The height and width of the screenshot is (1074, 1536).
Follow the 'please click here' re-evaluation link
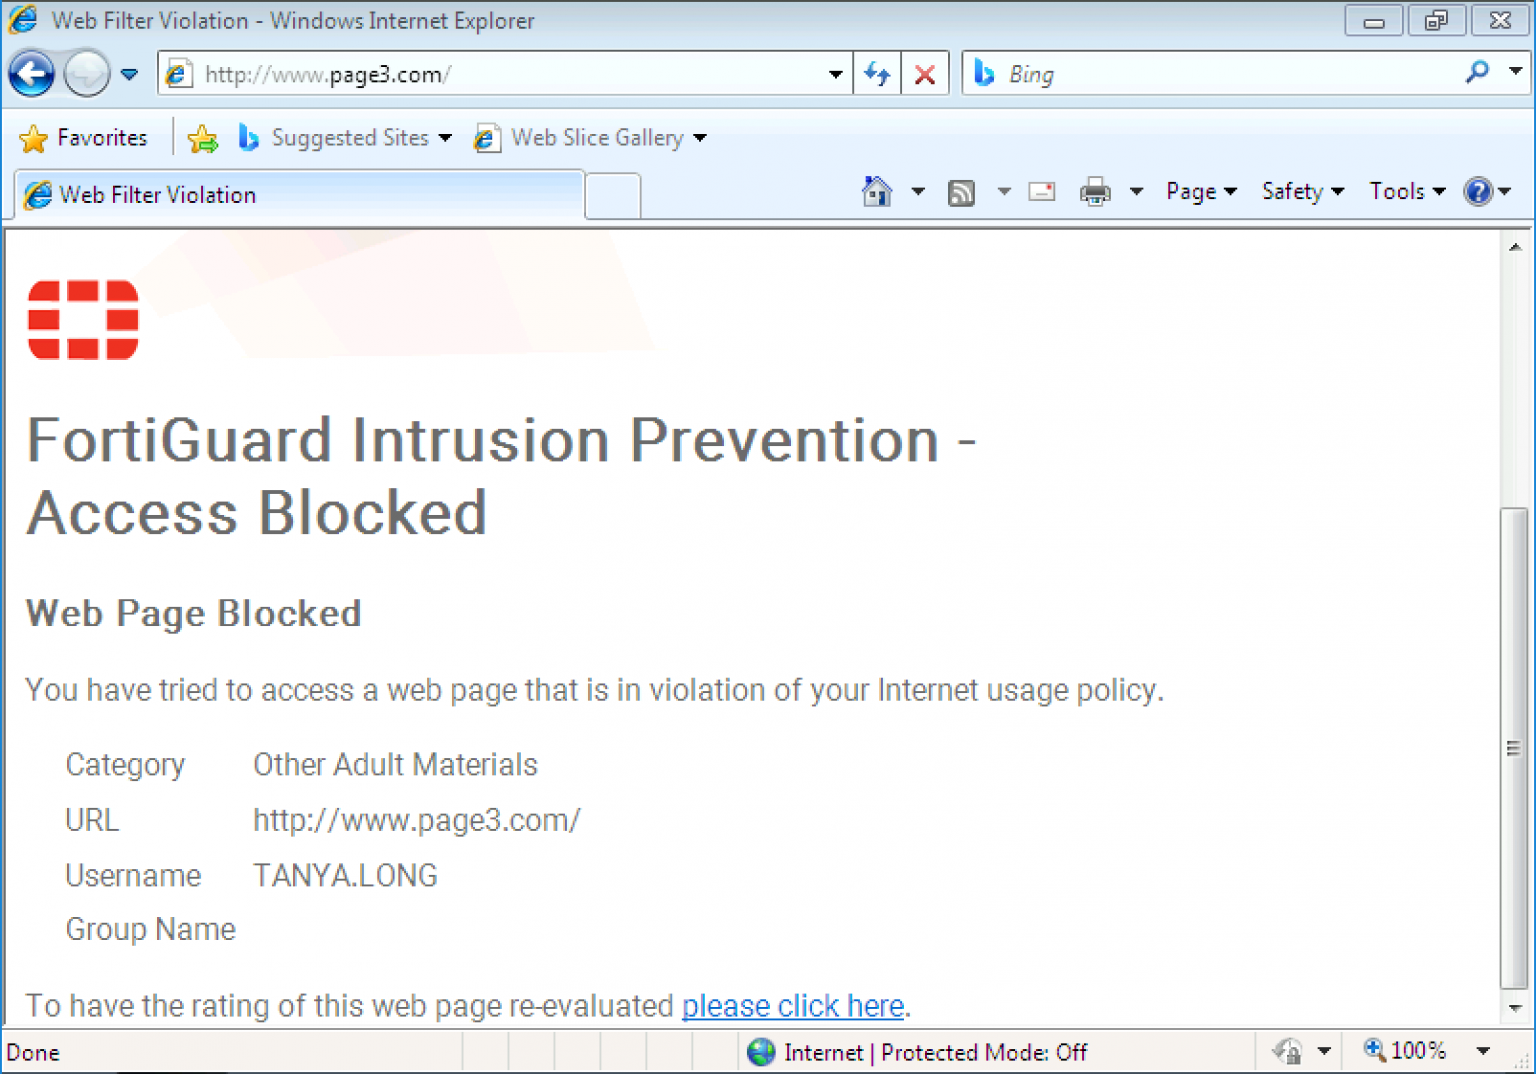[x=792, y=1006]
